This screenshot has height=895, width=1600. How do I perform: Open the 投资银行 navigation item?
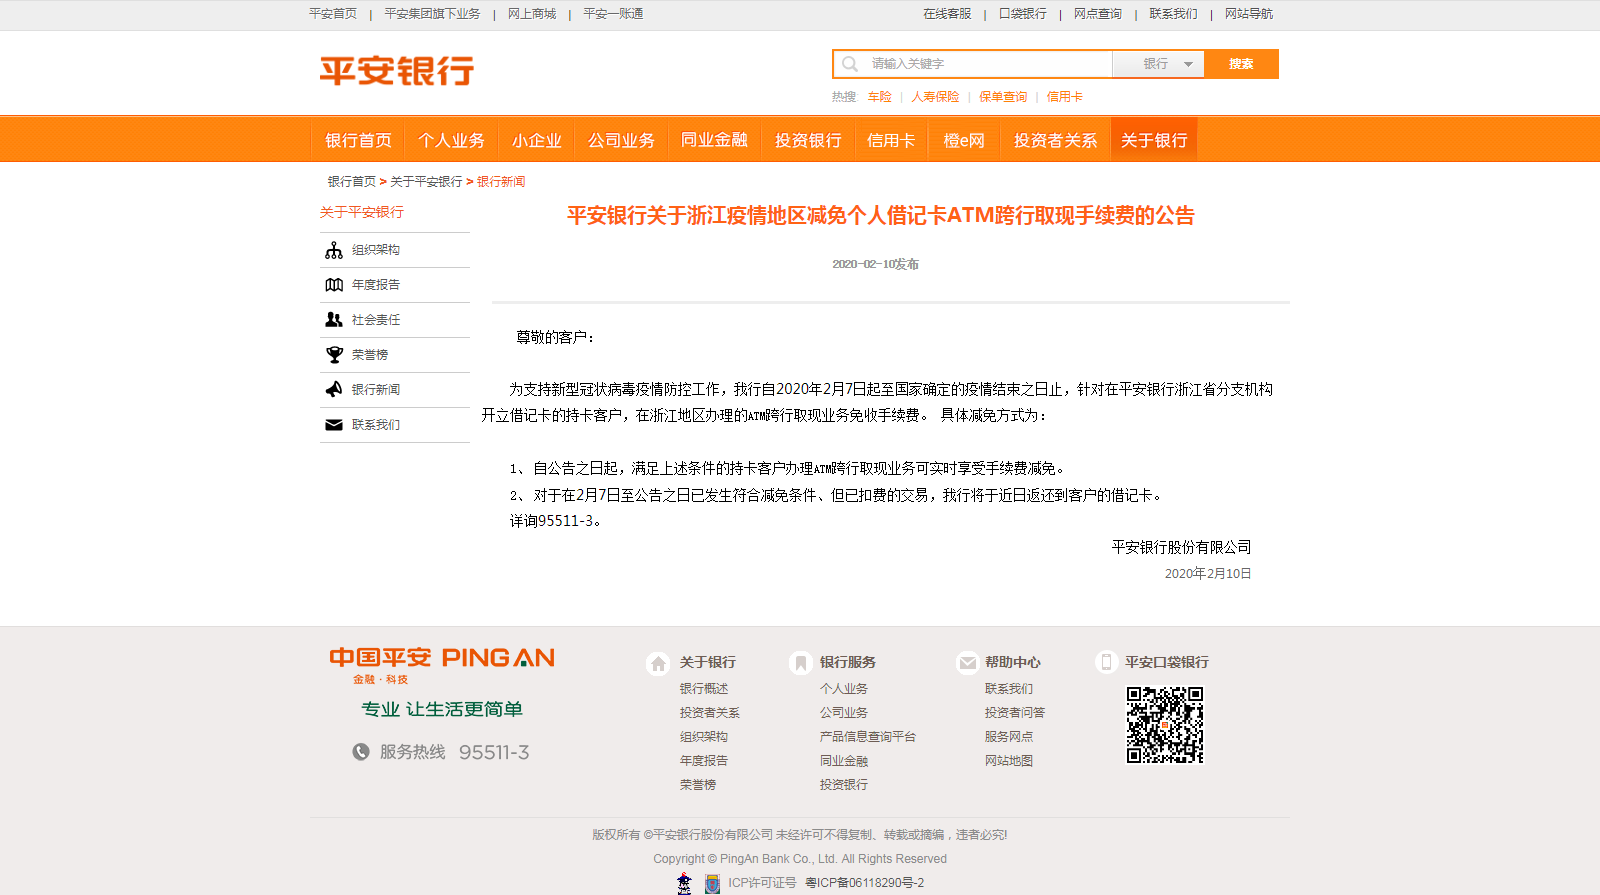(808, 140)
